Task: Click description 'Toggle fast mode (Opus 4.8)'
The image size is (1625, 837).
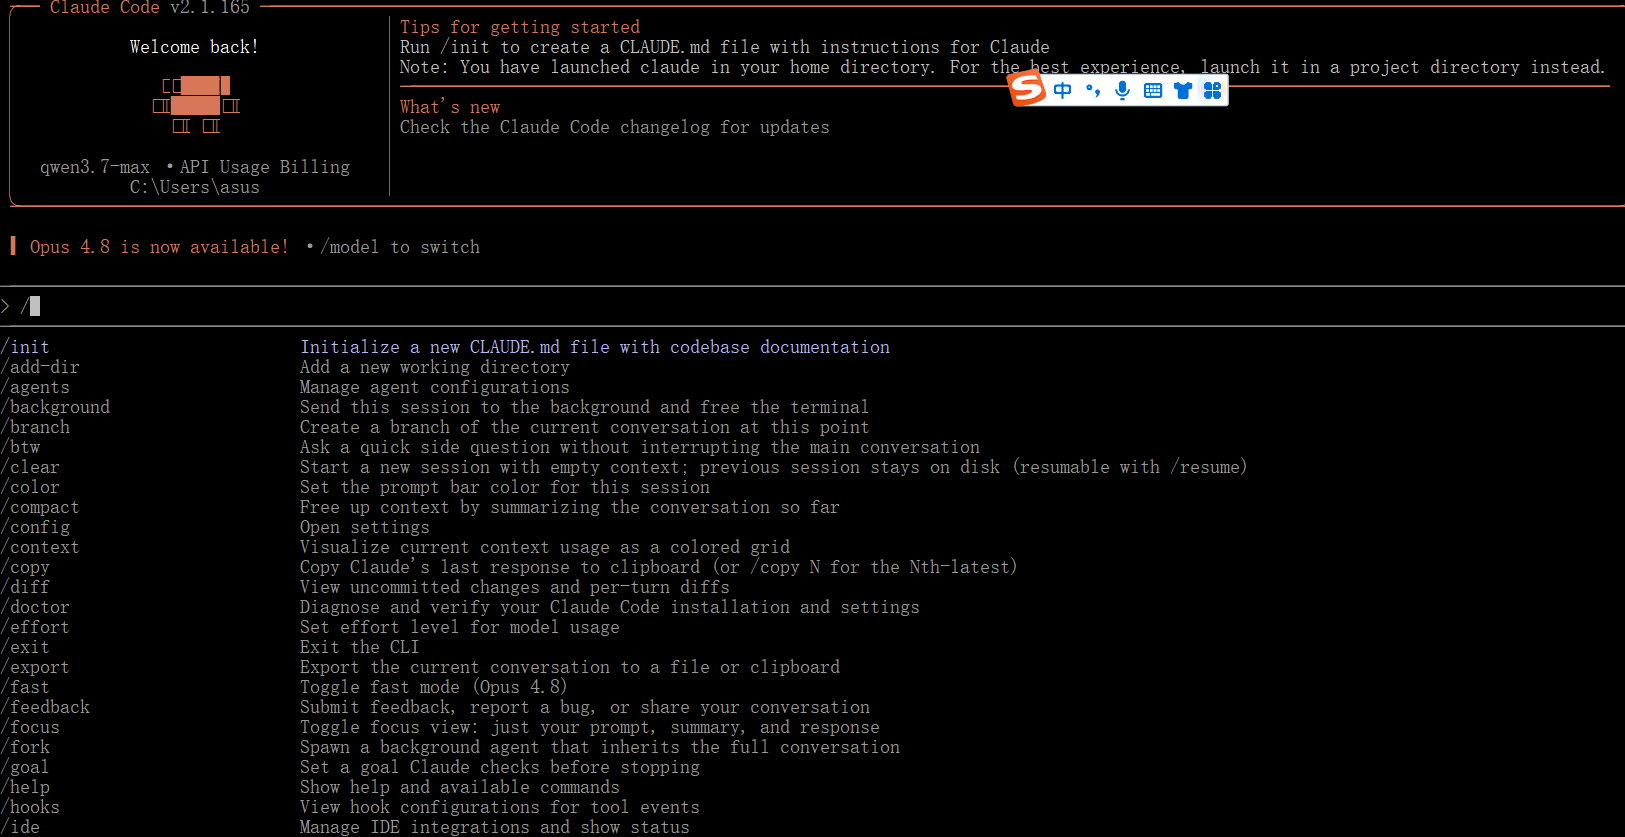Action: 434,687
